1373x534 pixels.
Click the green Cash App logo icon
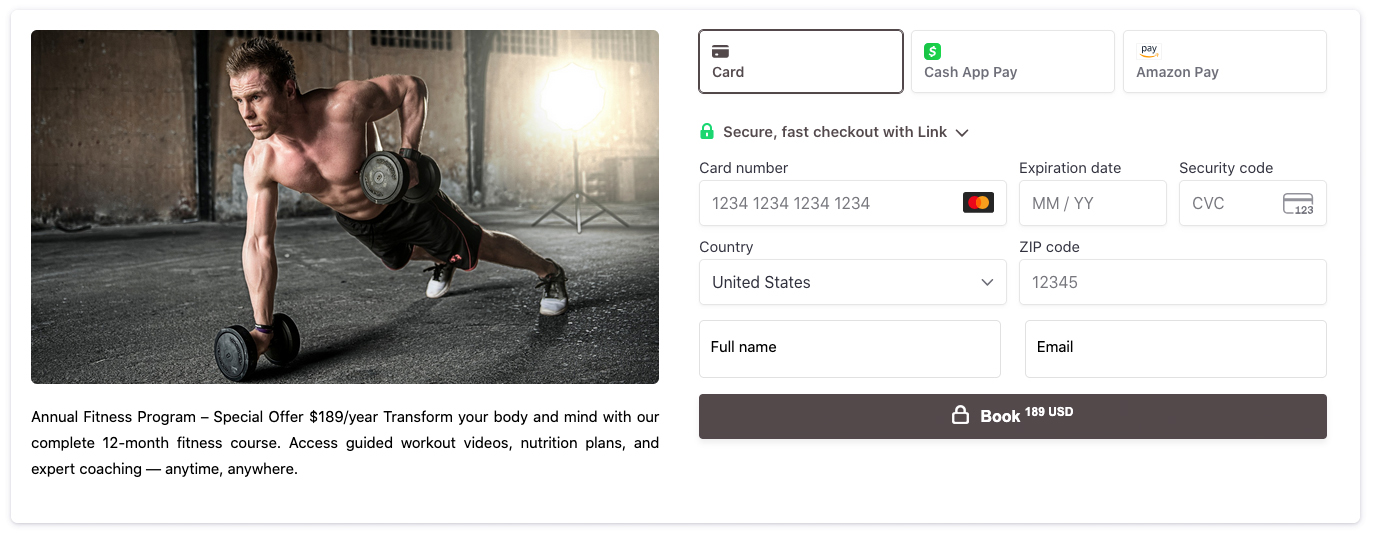tap(933, 52)
